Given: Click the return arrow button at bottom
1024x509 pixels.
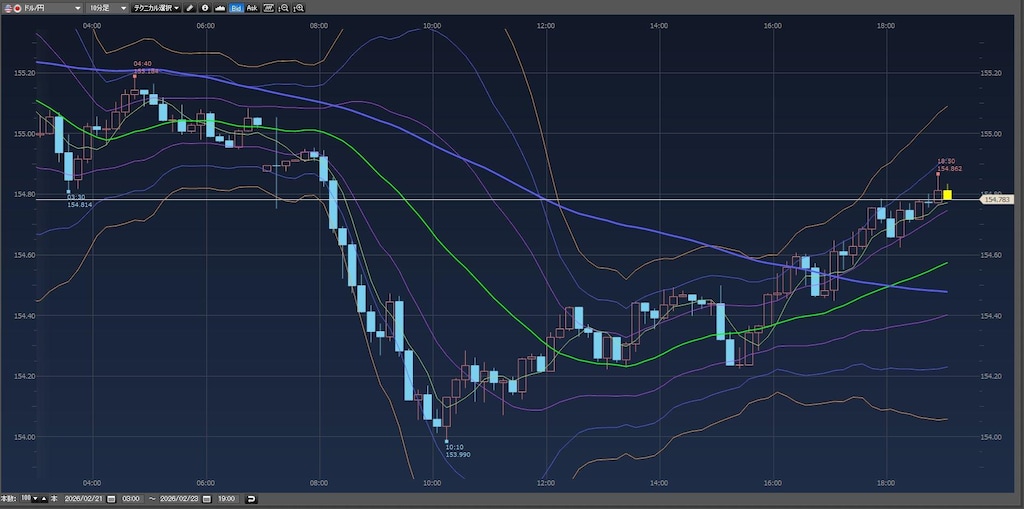Looking at the screenshot, I should tap(251, 498).
